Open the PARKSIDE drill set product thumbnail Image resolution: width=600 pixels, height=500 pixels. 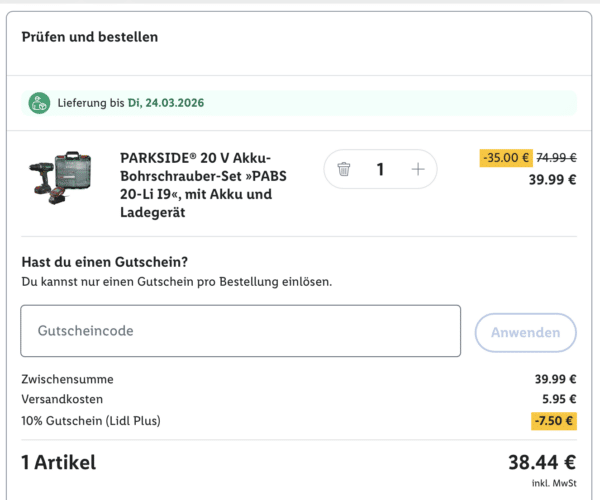[x=60, y=178]
